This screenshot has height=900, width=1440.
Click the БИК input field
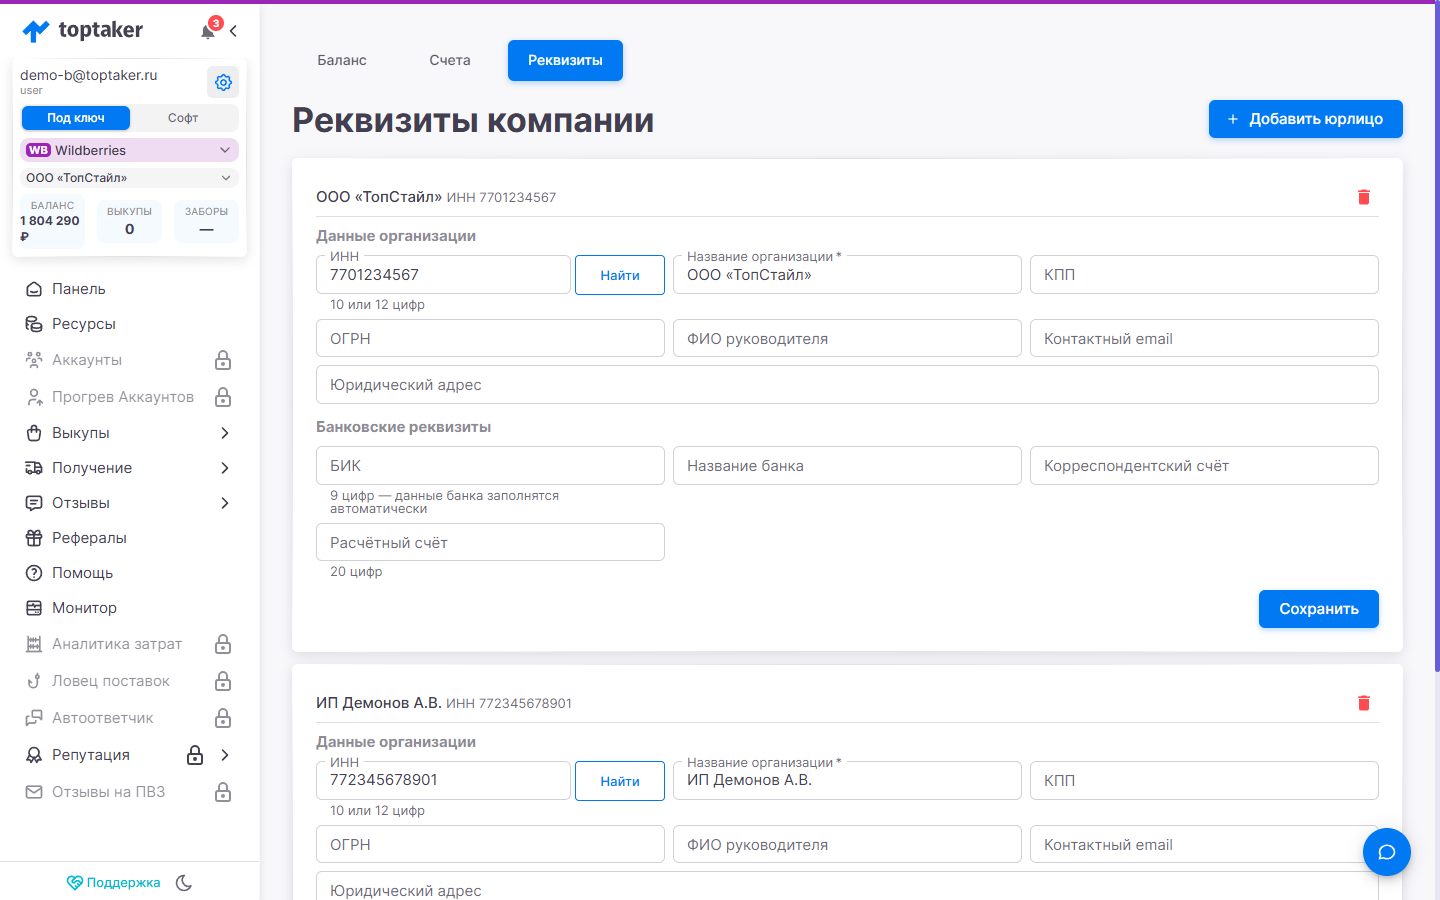point(490,466)
